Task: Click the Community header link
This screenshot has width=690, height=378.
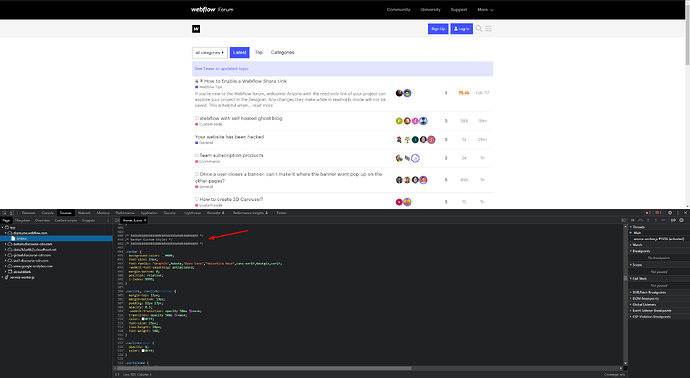Action: 398,9
